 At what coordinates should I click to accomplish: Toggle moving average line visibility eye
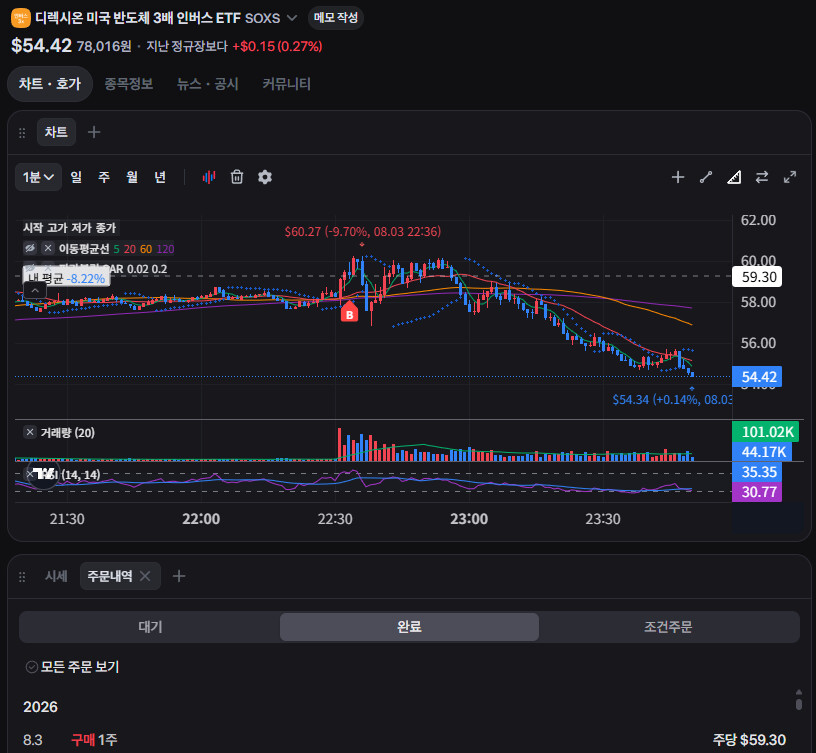30,248
